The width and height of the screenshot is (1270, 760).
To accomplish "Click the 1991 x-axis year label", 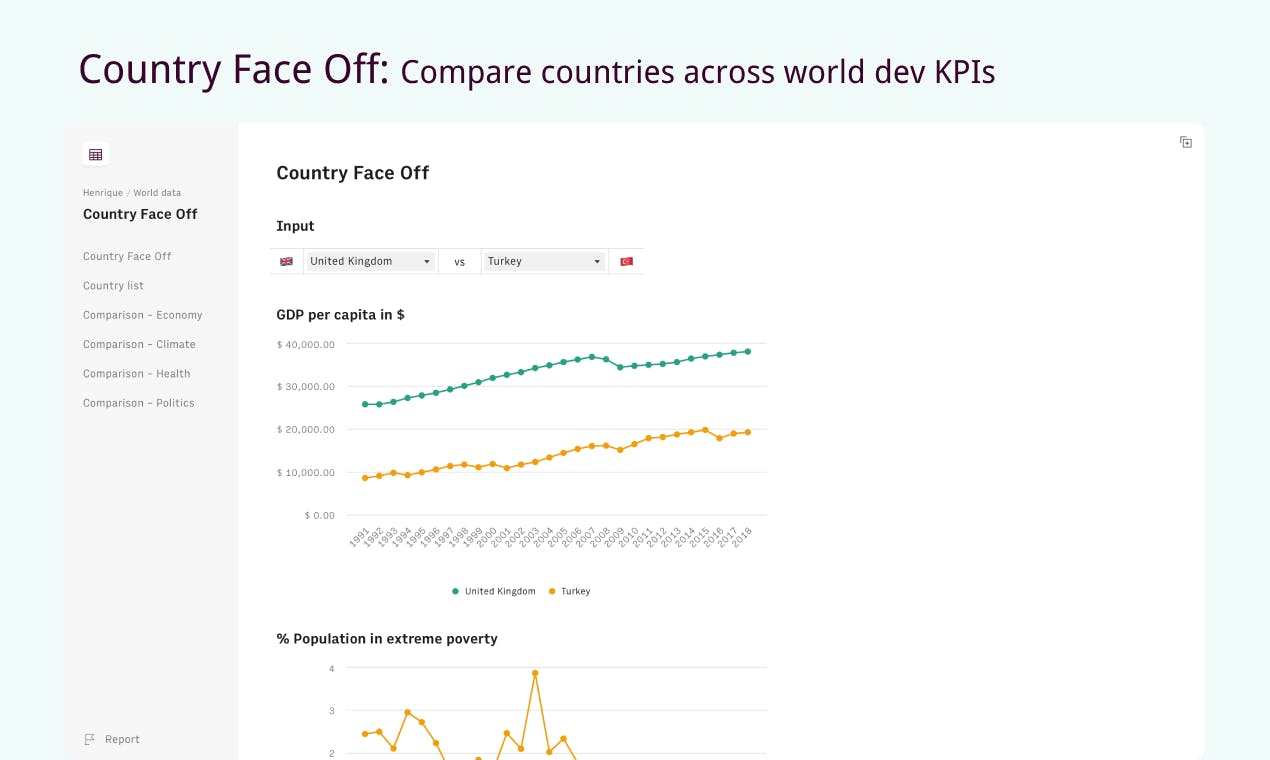I will [x=360, y=537].
